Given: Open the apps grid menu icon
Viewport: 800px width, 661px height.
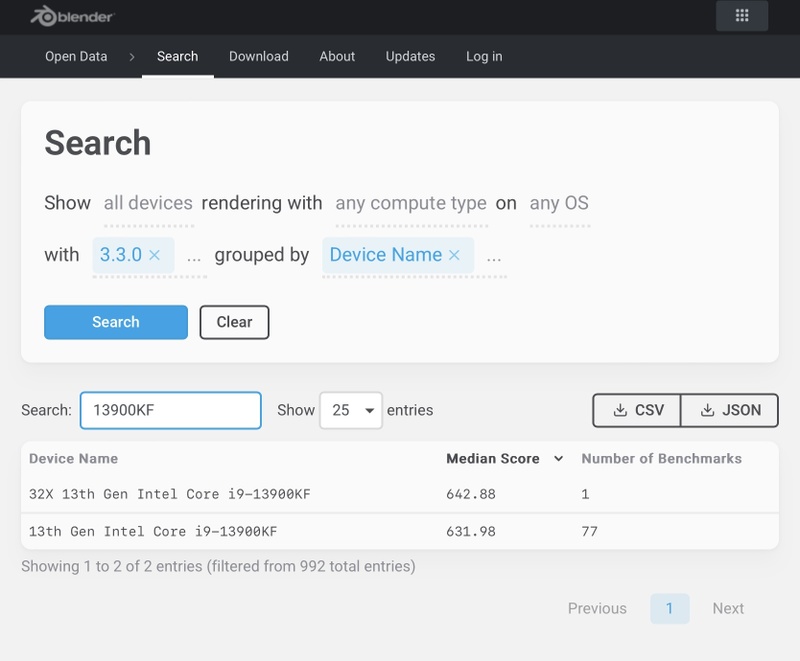Looking at the screenshot, I should click(x=742, y=16).
